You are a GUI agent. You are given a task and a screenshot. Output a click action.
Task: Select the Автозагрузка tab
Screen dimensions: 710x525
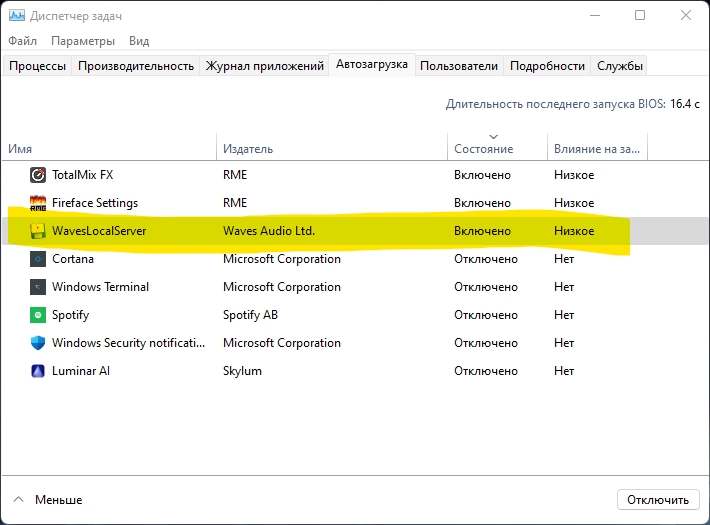click(x=372, y=64)
